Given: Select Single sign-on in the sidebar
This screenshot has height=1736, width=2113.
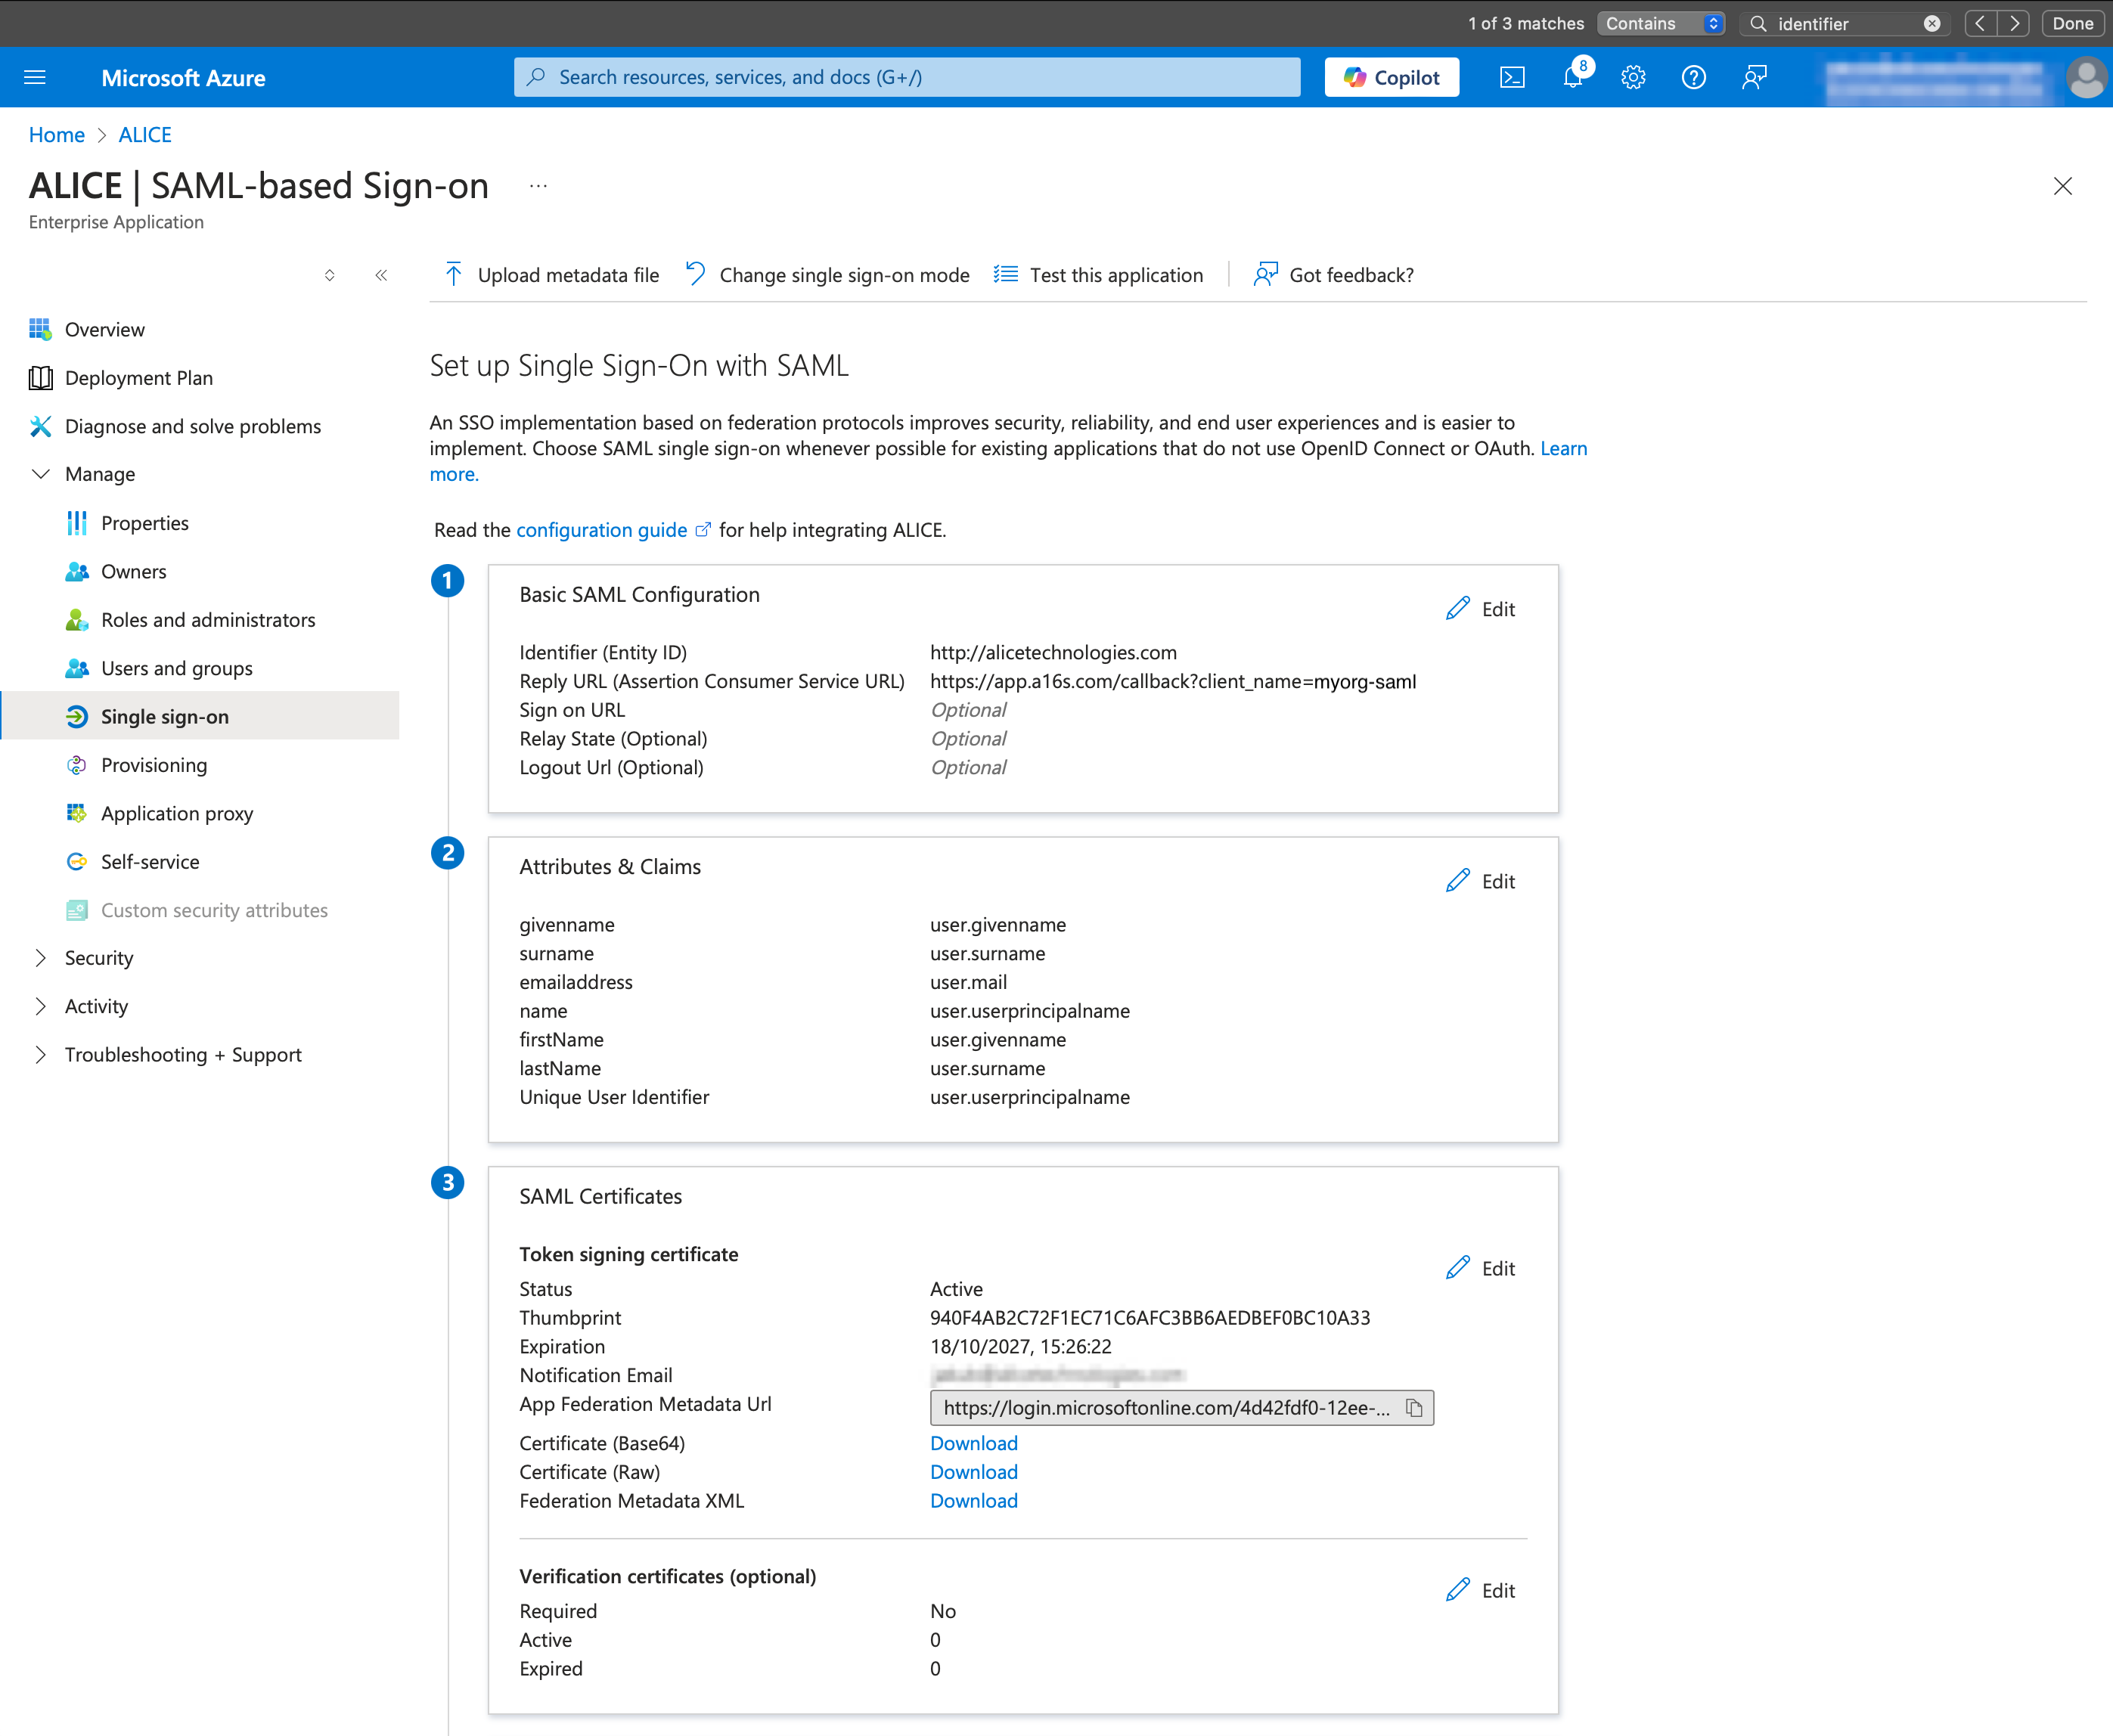Looking at the screenshot, I should [200, 716].
